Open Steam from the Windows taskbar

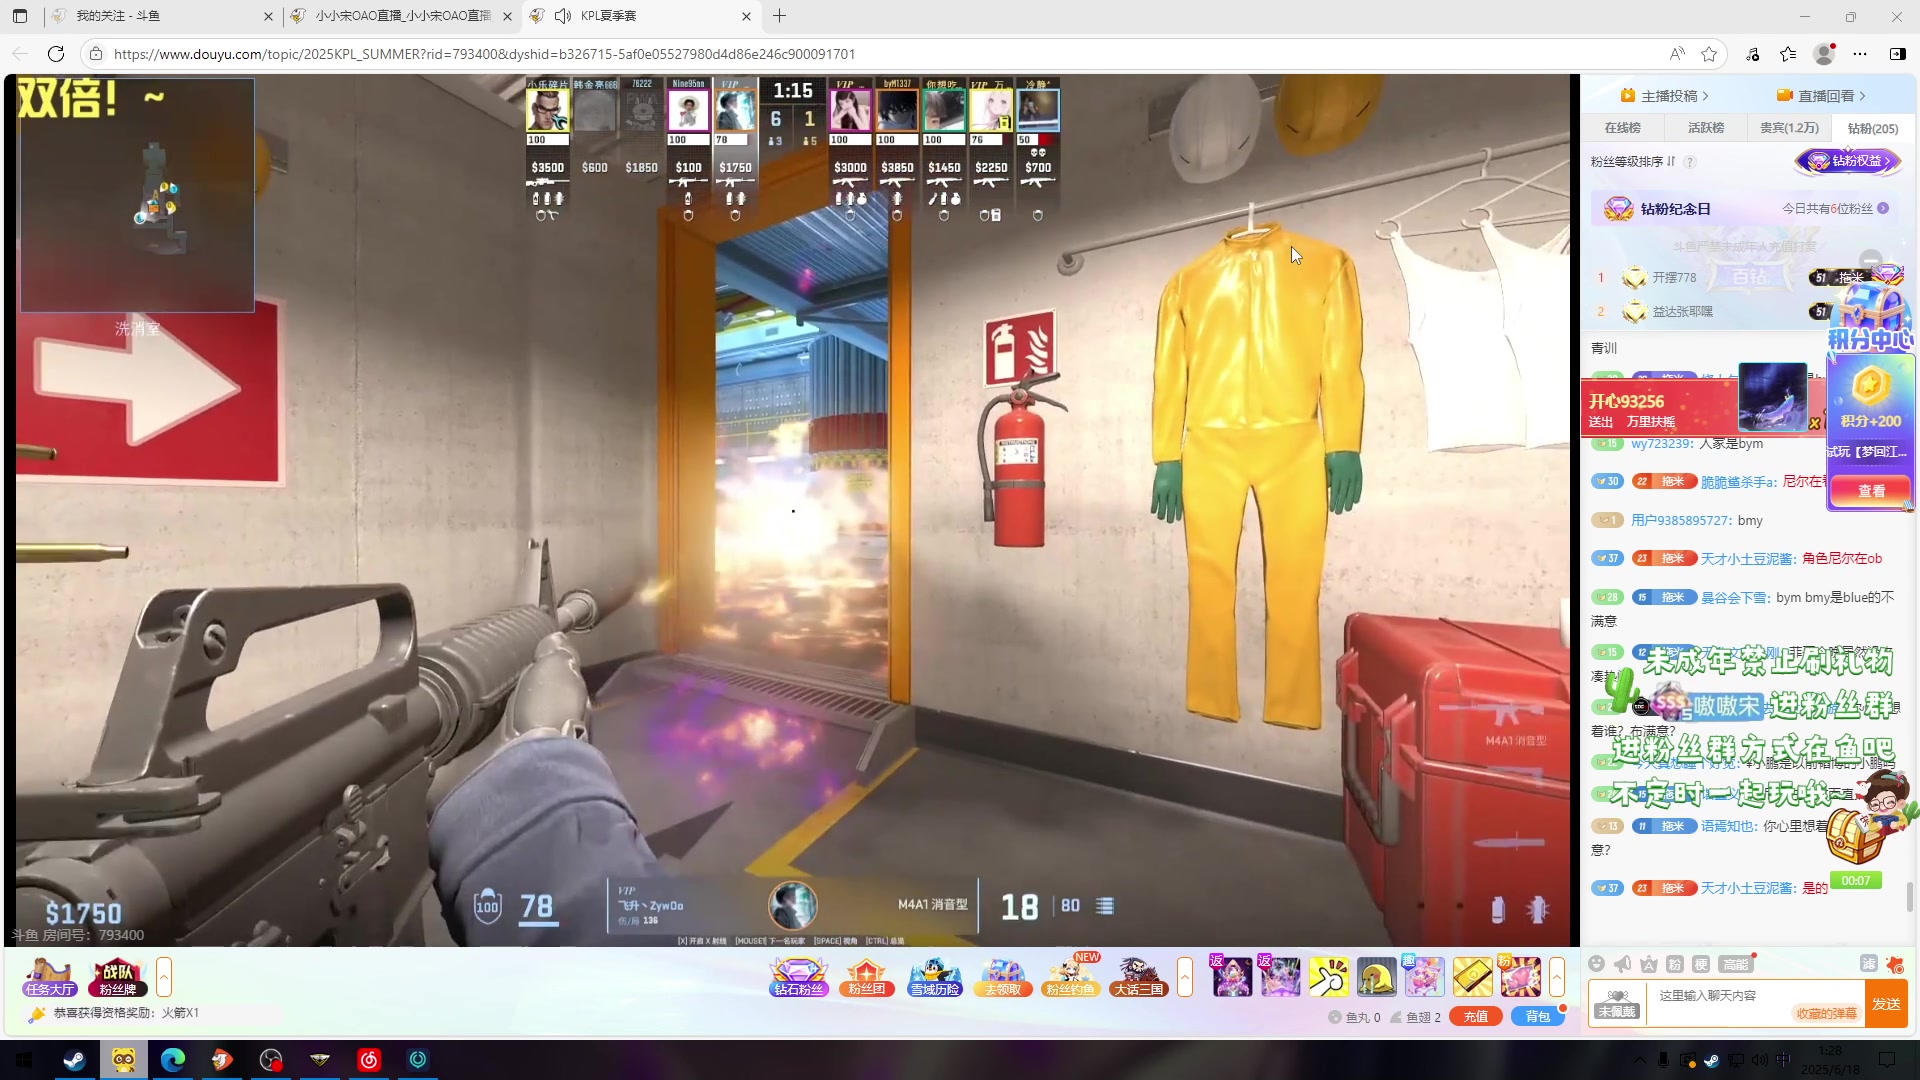[x=74, y=1060]
